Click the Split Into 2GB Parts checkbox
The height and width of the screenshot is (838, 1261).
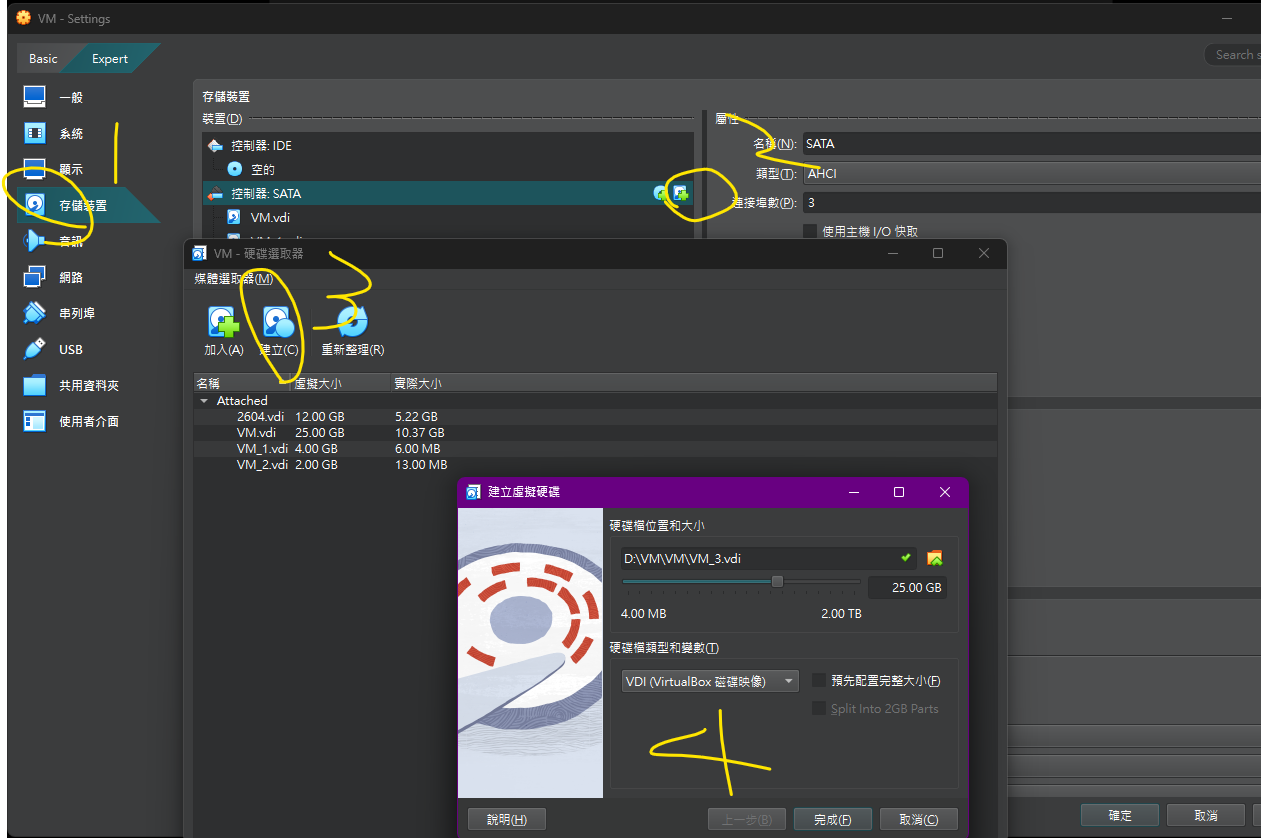click(819, 708)
